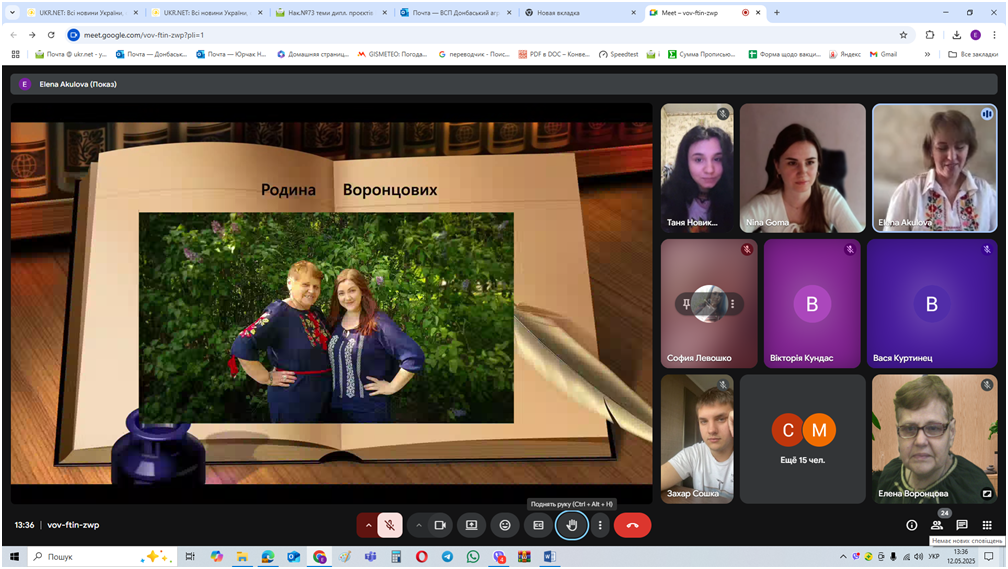Open 'GISMETEO: Погода' bookmark
The width and height of the screenshot is (1008, 569).
[x=392, y=54]
